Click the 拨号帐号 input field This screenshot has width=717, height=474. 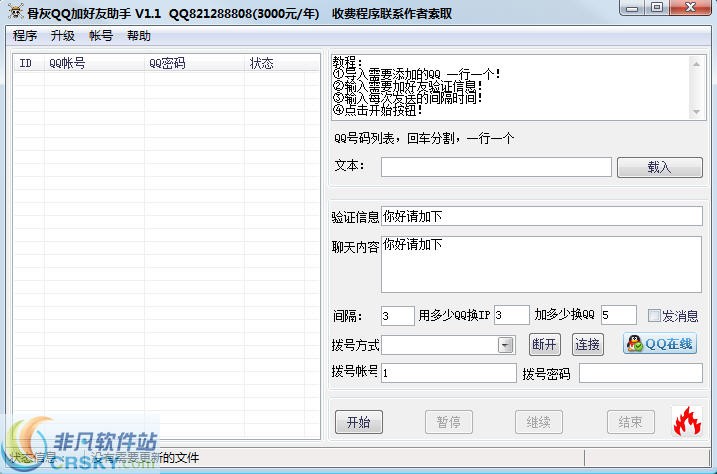[x=449, y=373]
